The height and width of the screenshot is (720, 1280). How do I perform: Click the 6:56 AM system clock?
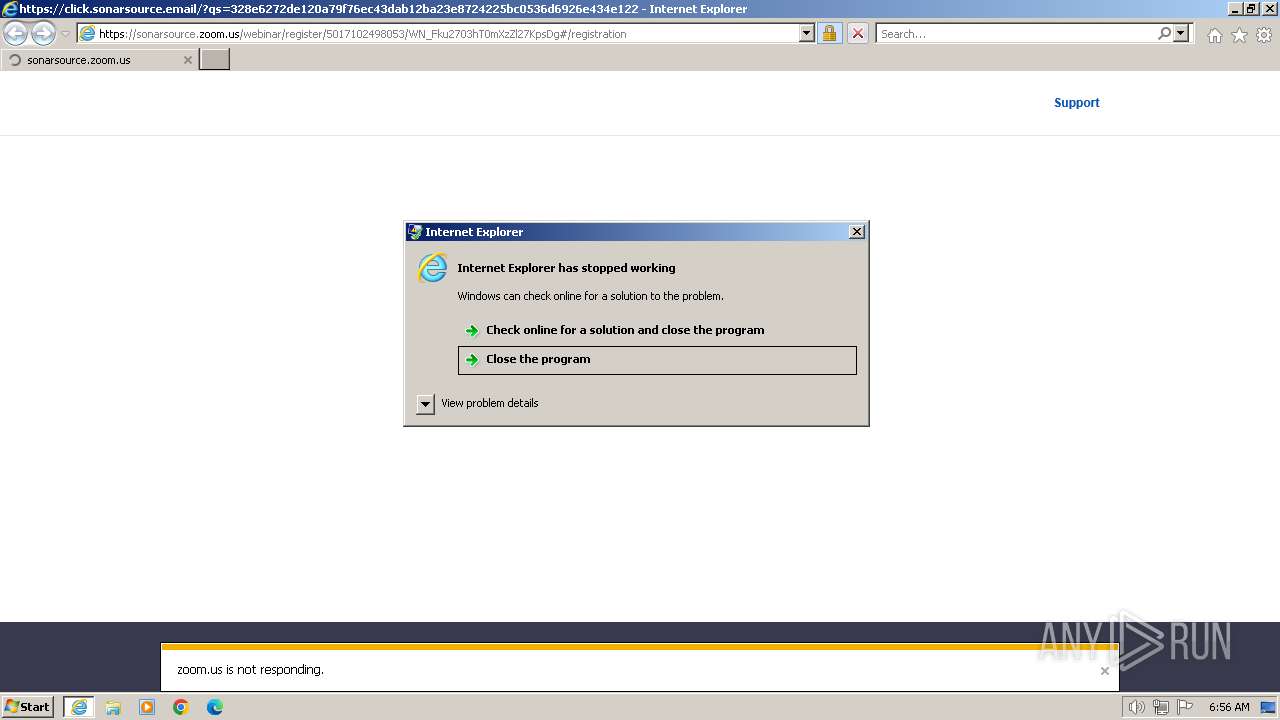coord(1229,707)
